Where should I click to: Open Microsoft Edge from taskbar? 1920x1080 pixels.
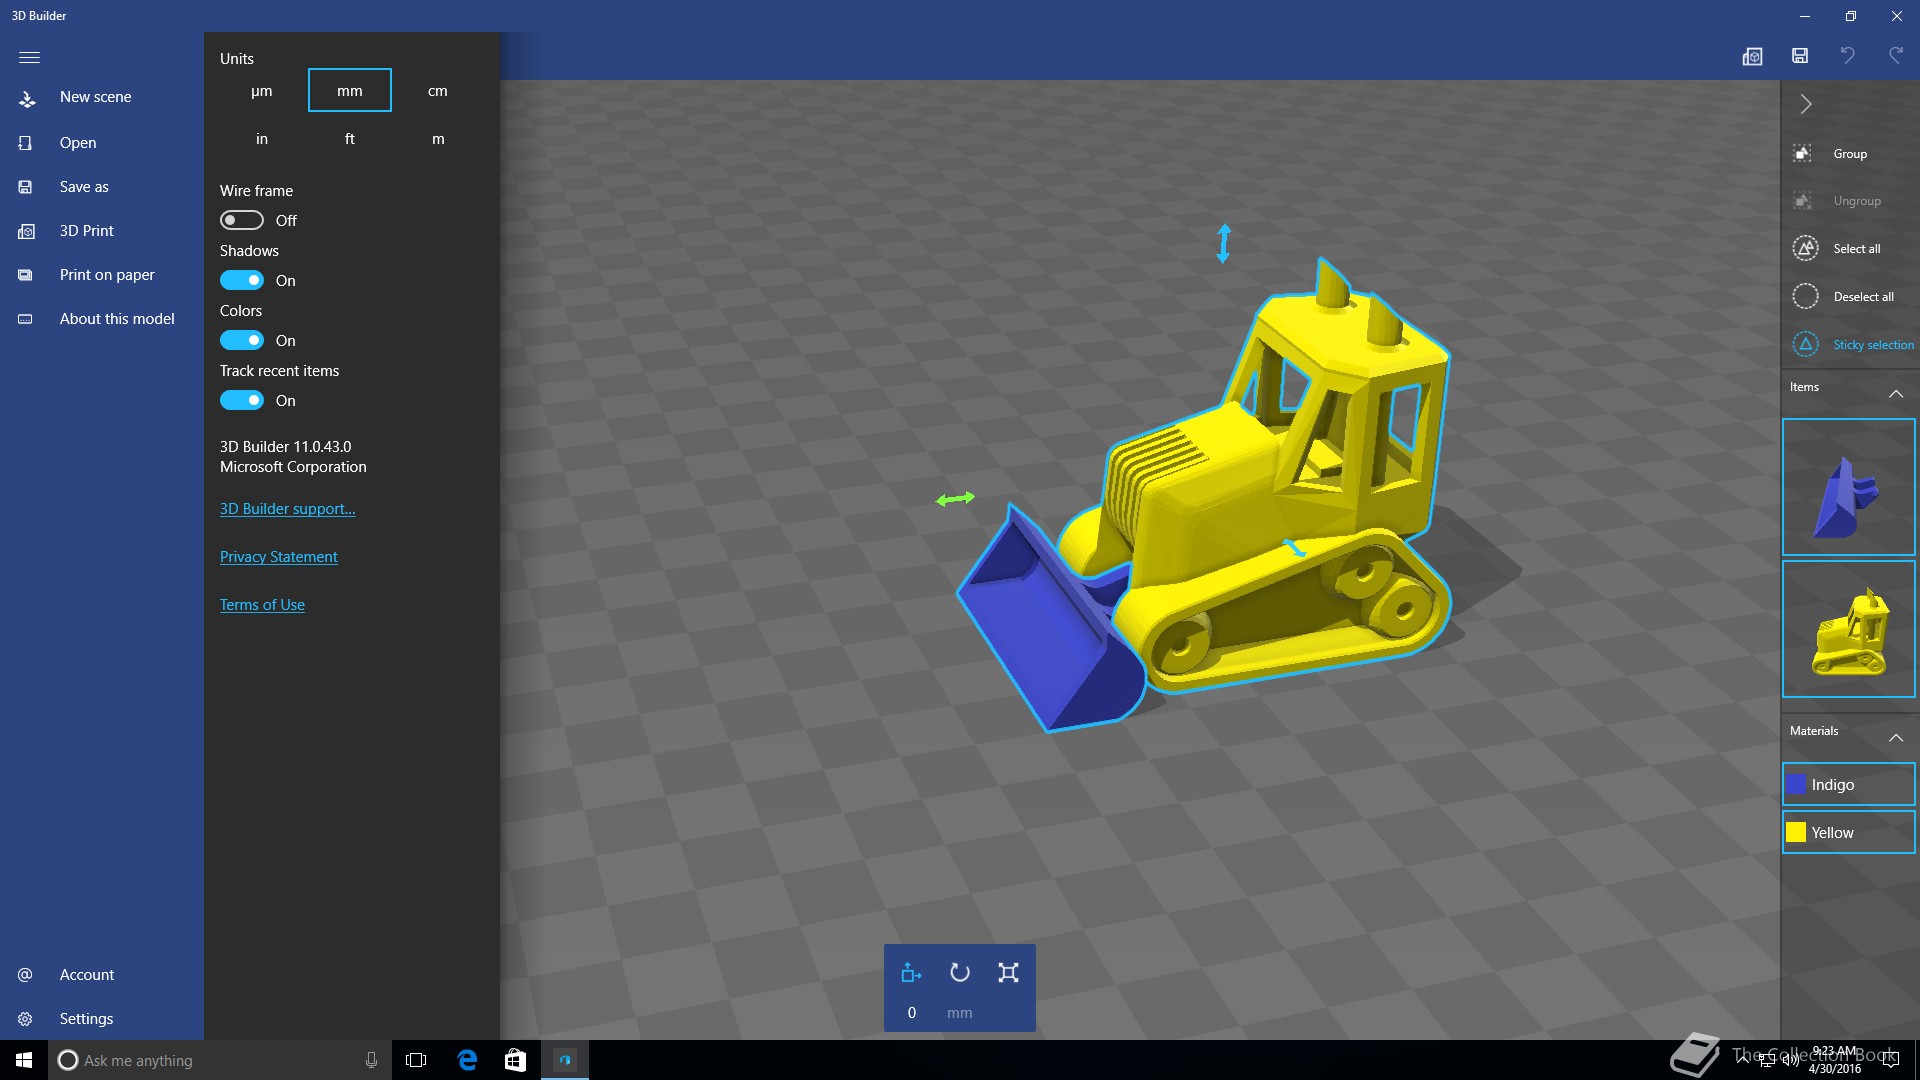(x=467, y=1060)
